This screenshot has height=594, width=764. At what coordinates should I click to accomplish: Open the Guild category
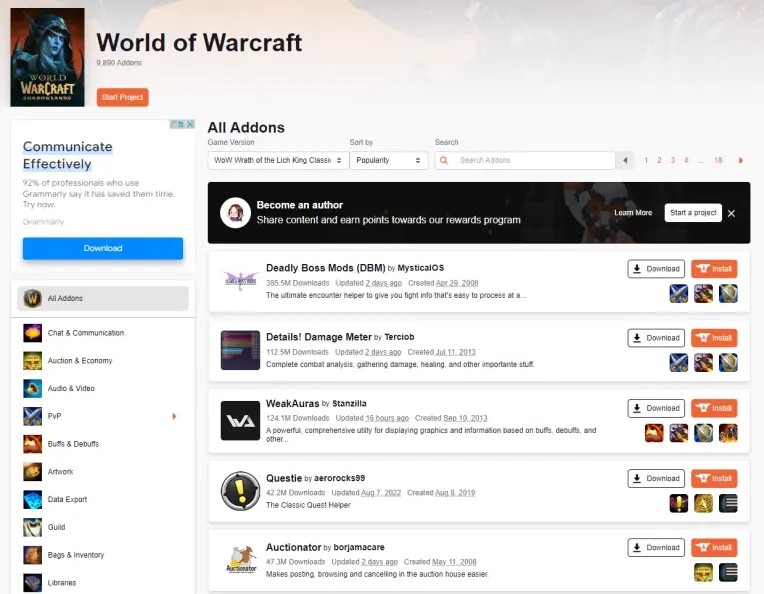[x=56, y=527]
